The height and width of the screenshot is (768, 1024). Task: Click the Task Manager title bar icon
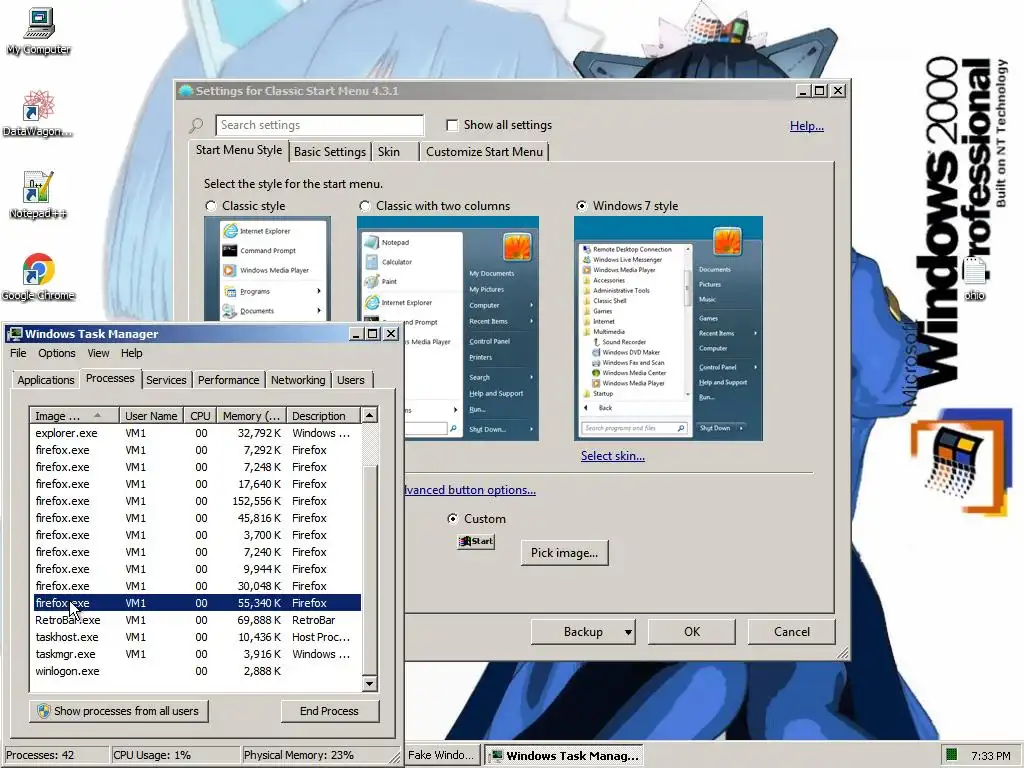click(15, 334)
